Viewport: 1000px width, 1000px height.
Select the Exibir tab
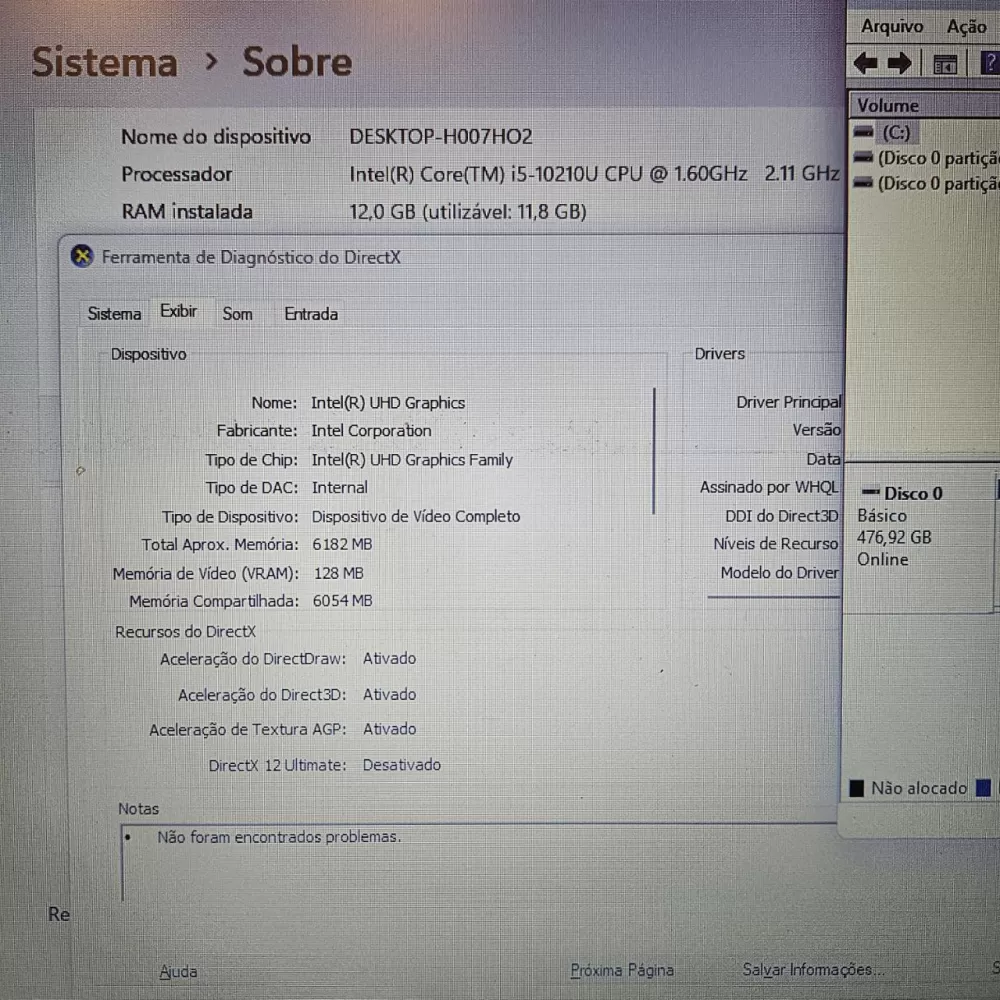[x=178, y=312]
